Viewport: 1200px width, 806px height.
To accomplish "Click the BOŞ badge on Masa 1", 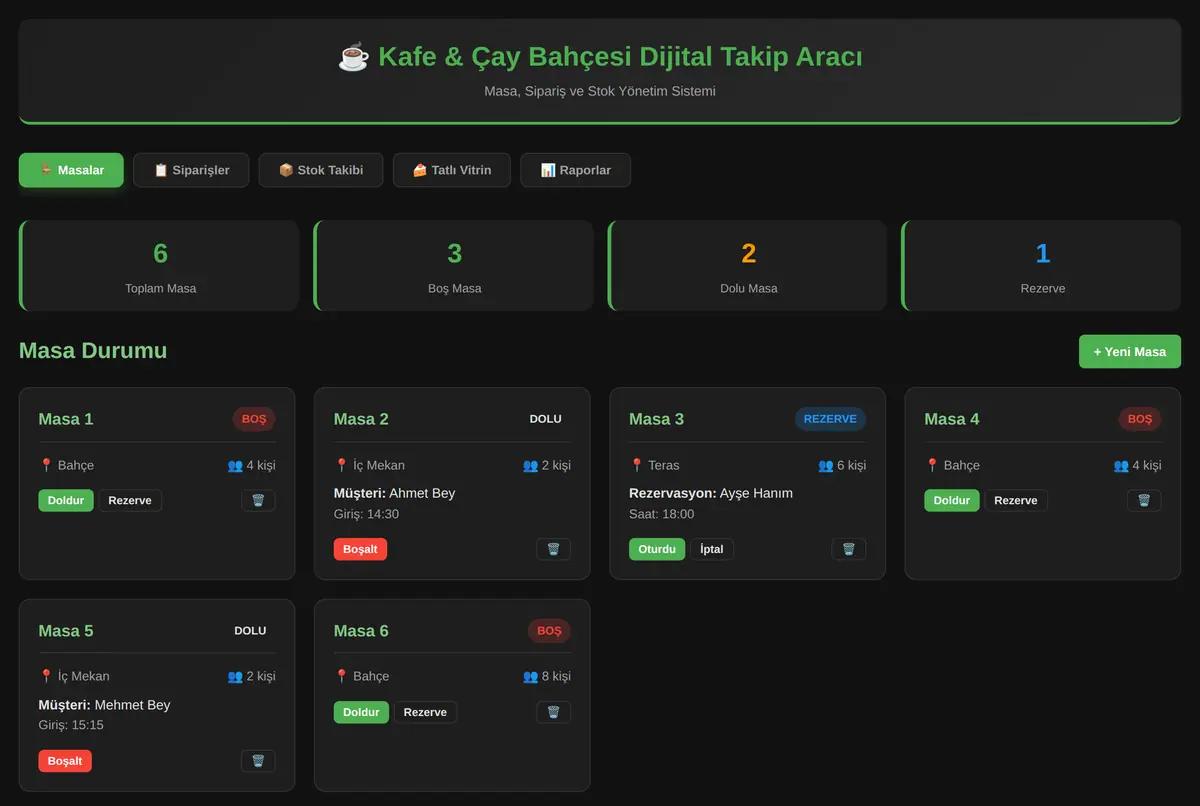I will click(x=254, y=419).
